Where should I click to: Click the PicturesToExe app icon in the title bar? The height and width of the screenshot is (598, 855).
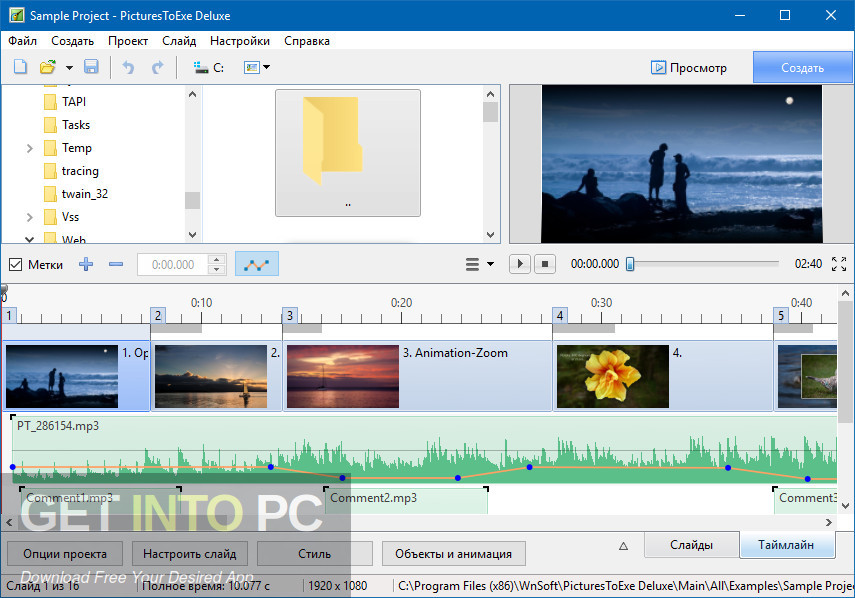16,15
